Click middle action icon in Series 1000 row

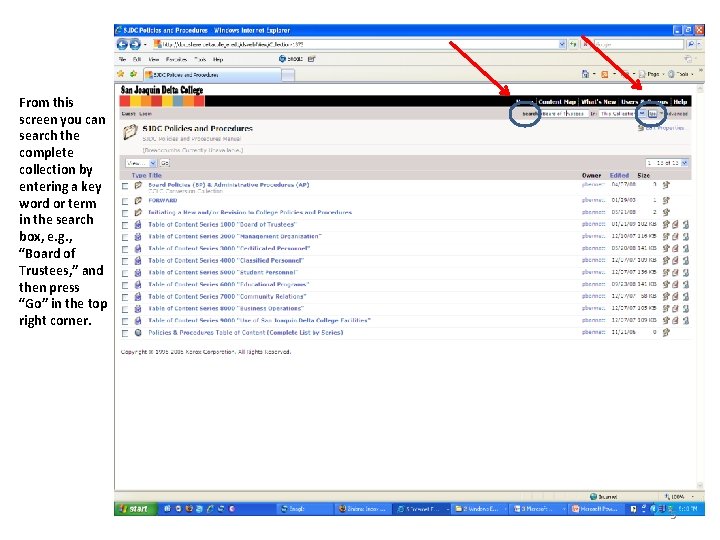pos(675,224)
